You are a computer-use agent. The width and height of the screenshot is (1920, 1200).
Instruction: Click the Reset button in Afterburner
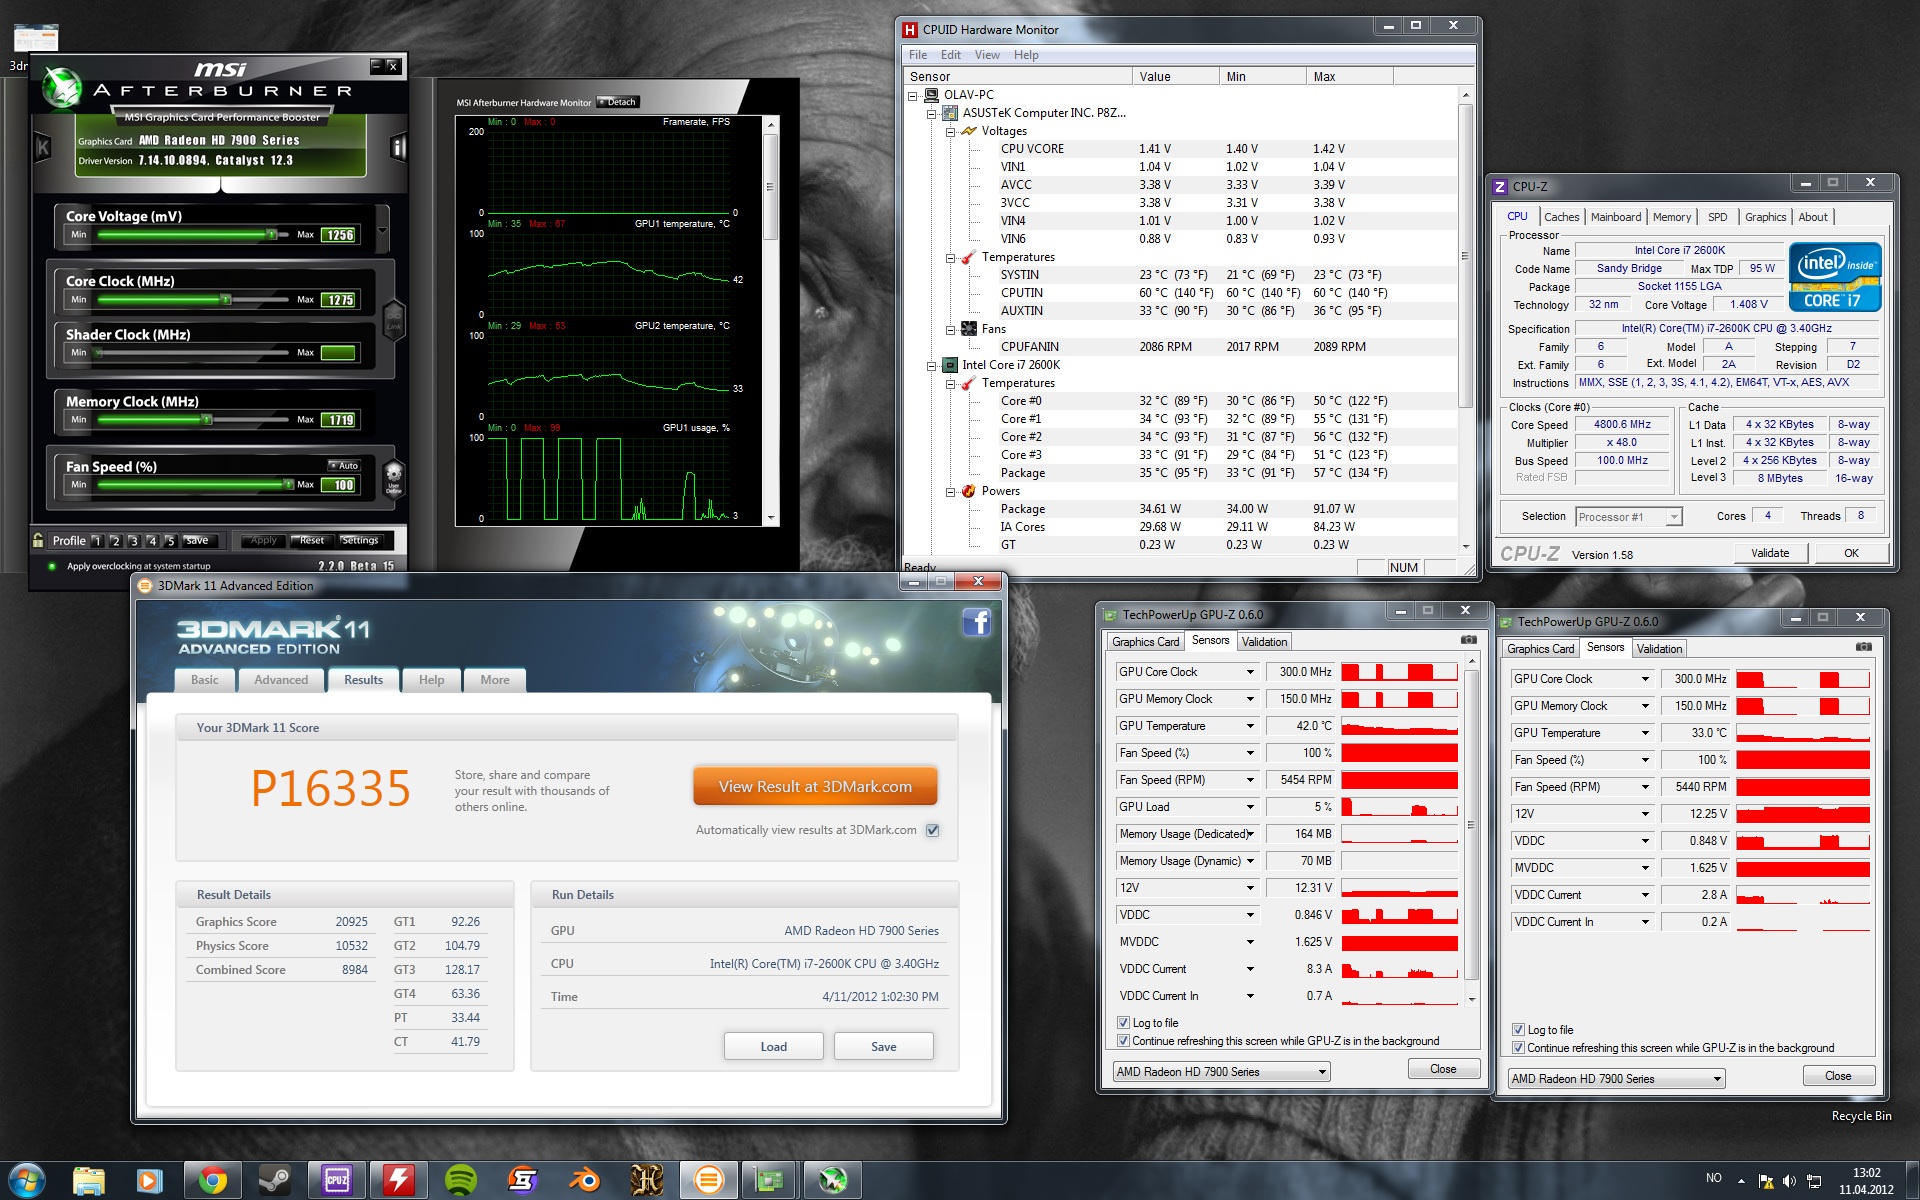click(311, 540)
